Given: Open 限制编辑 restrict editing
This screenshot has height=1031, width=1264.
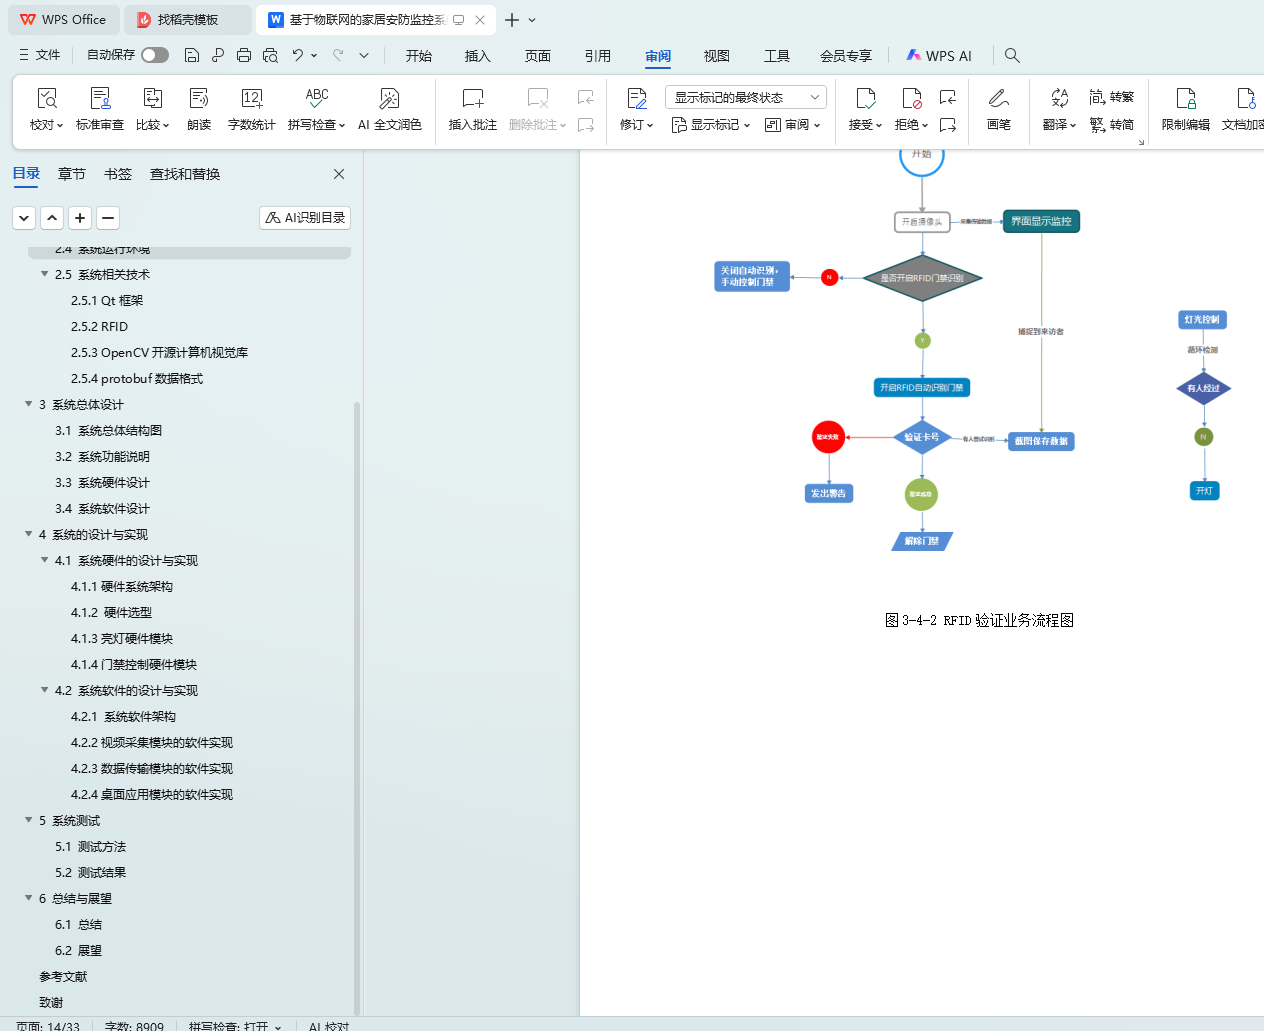Looking at the screenshot, I should coord(1185,109).
